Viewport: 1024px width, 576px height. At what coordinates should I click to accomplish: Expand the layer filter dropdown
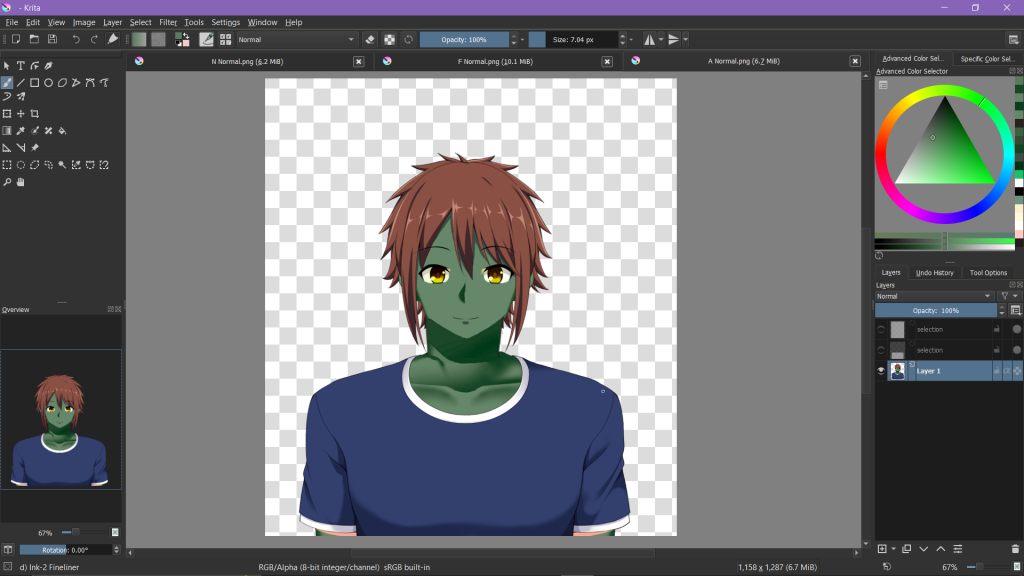tap(1008, 296)
